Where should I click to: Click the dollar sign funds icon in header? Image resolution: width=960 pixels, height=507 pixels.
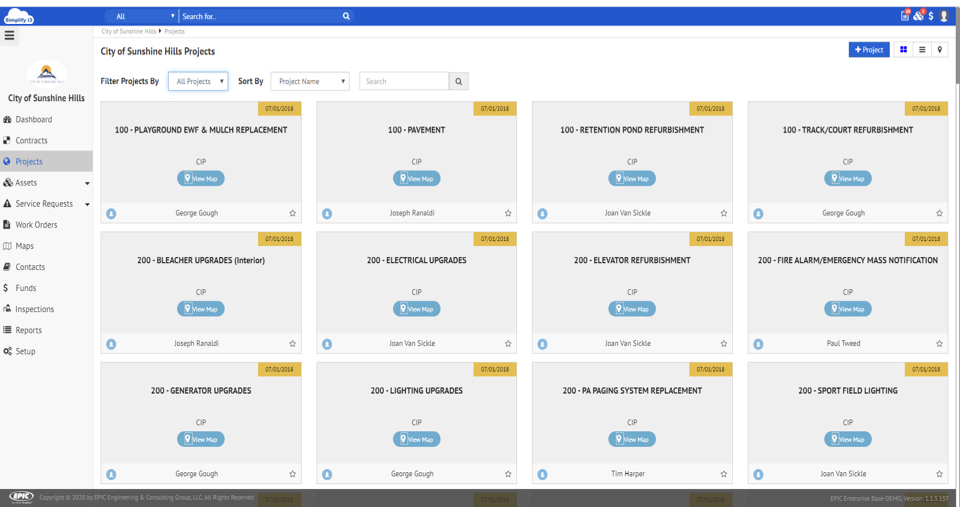(x=931, y=16)
